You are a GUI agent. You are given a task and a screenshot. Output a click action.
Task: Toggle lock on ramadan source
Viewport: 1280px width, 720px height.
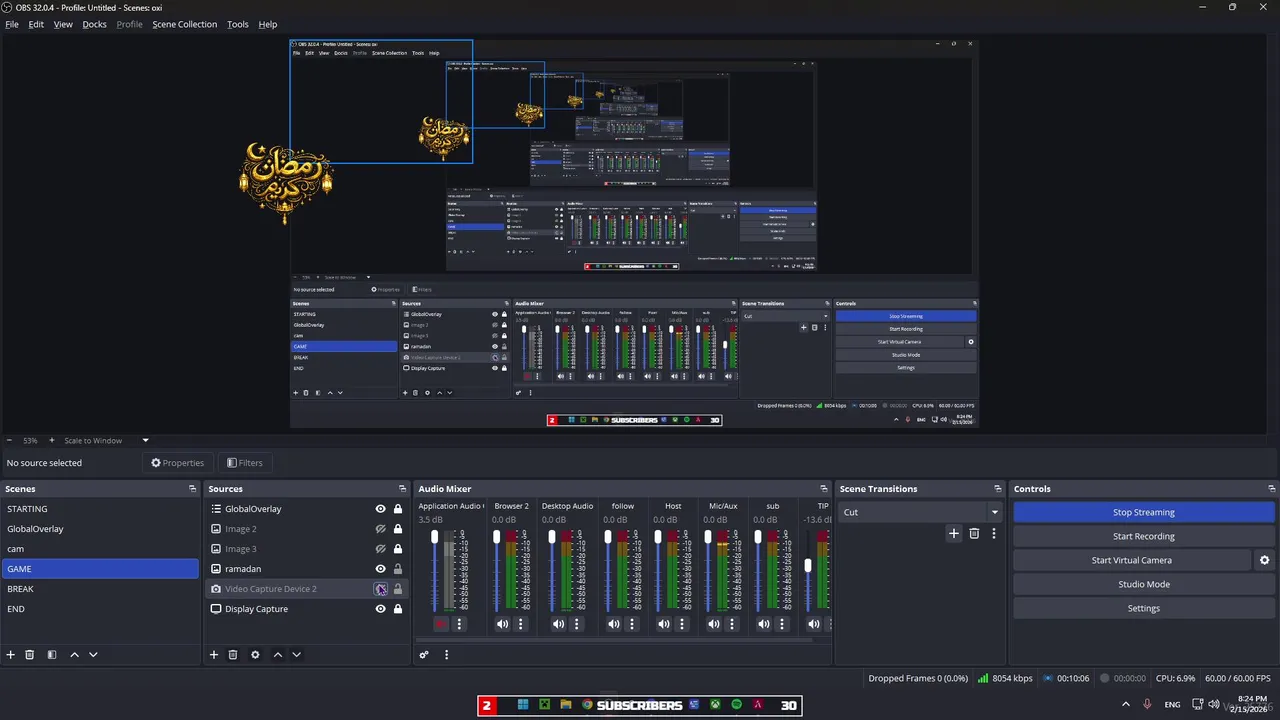pyautogui.click(x=398, y=569)
